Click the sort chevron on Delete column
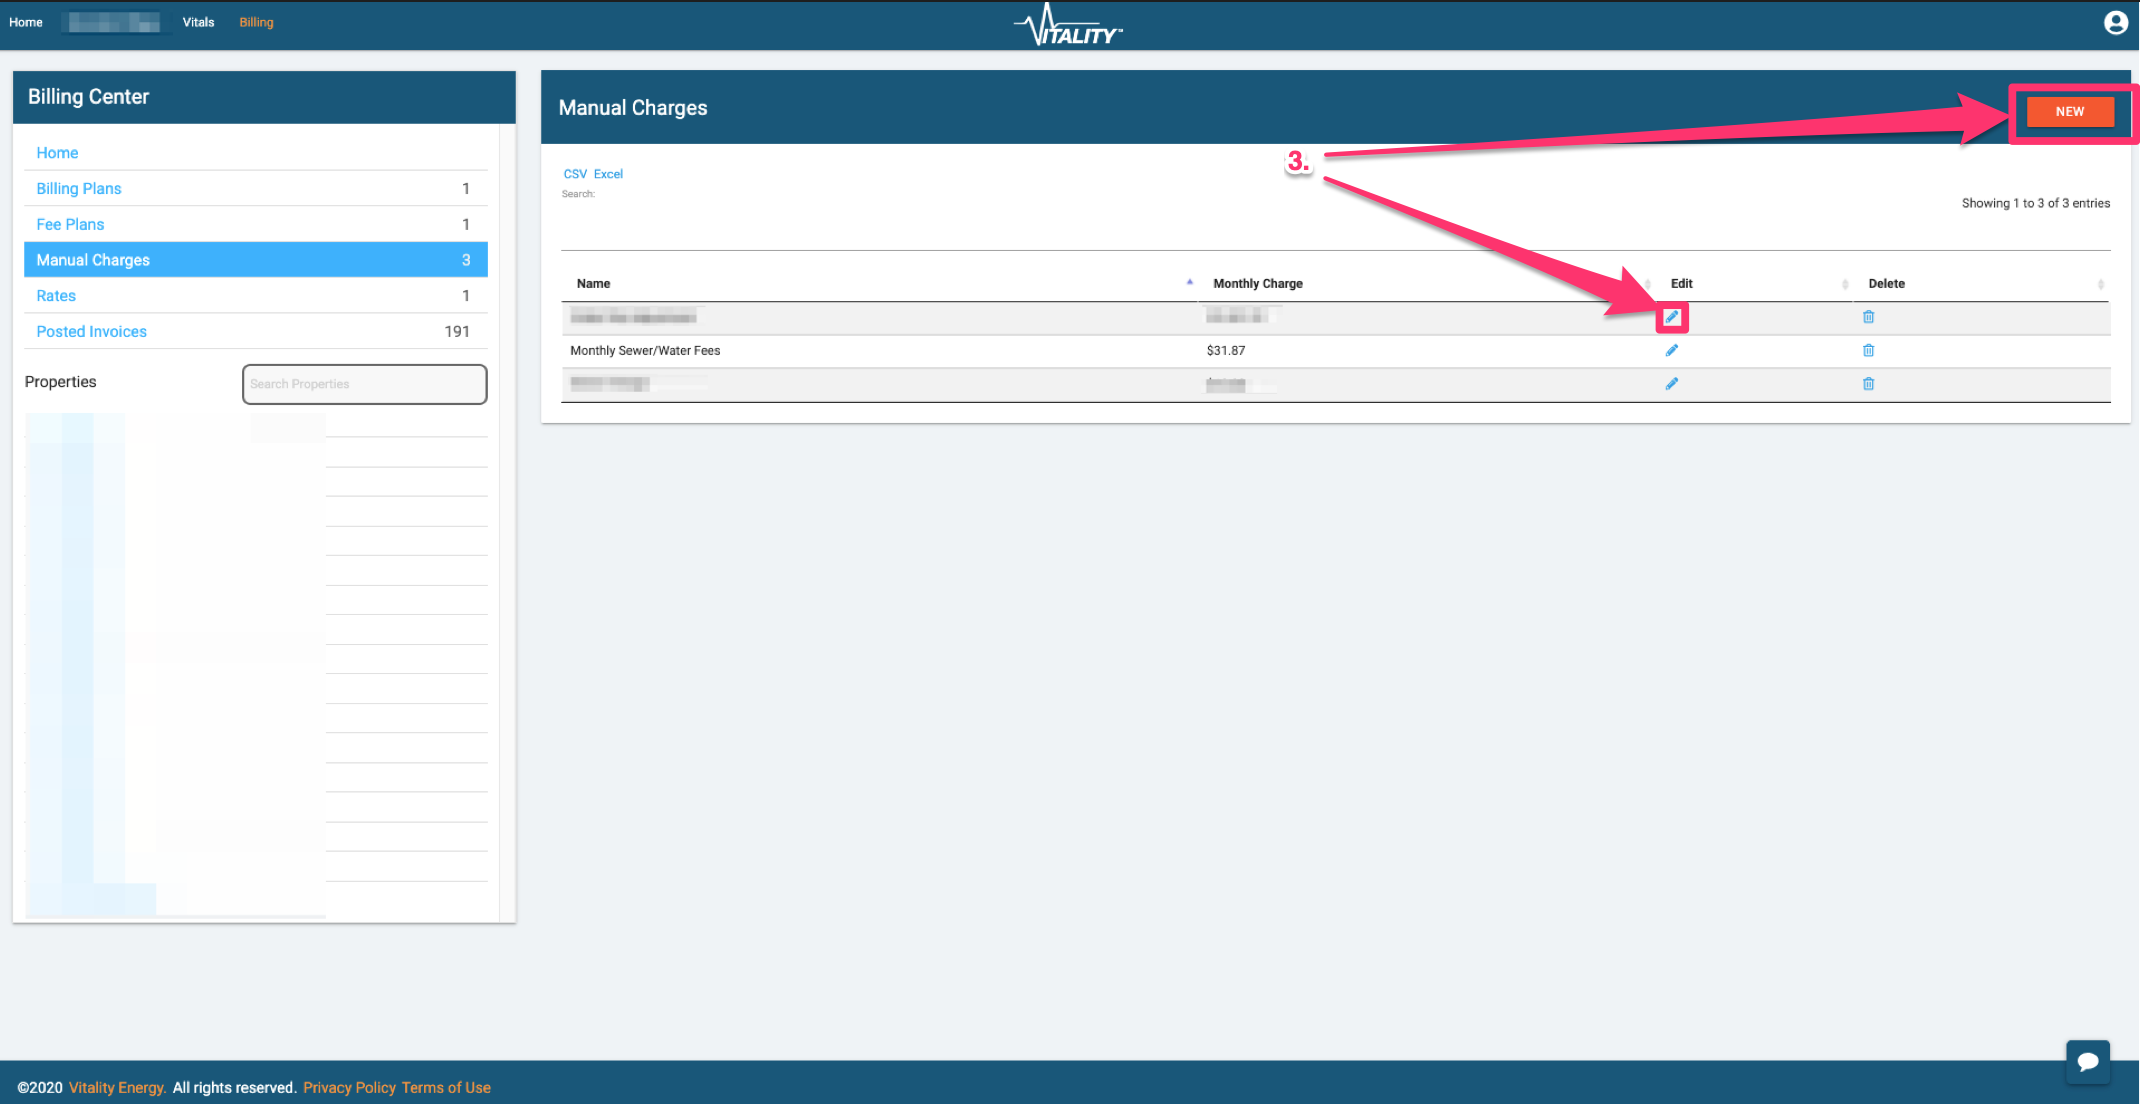Image resolution: width=2140 pixels, height=1104 pixels. (2103, 284)
